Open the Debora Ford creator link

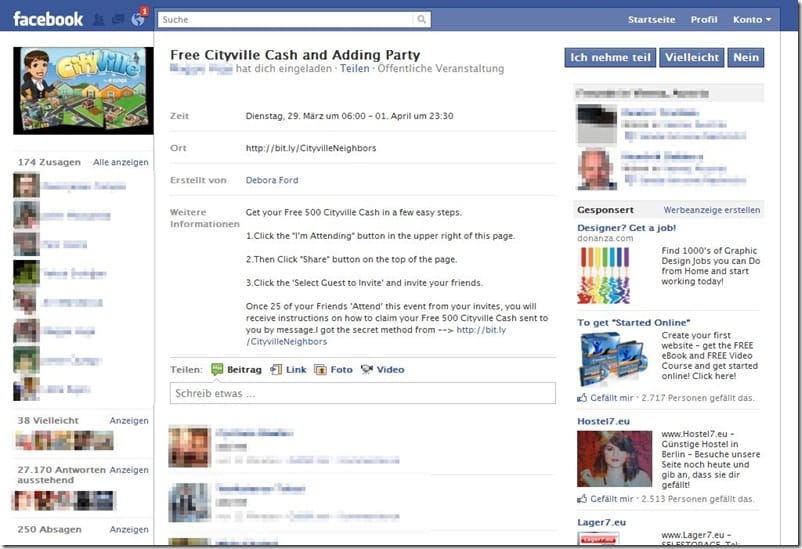pos(272,180)
